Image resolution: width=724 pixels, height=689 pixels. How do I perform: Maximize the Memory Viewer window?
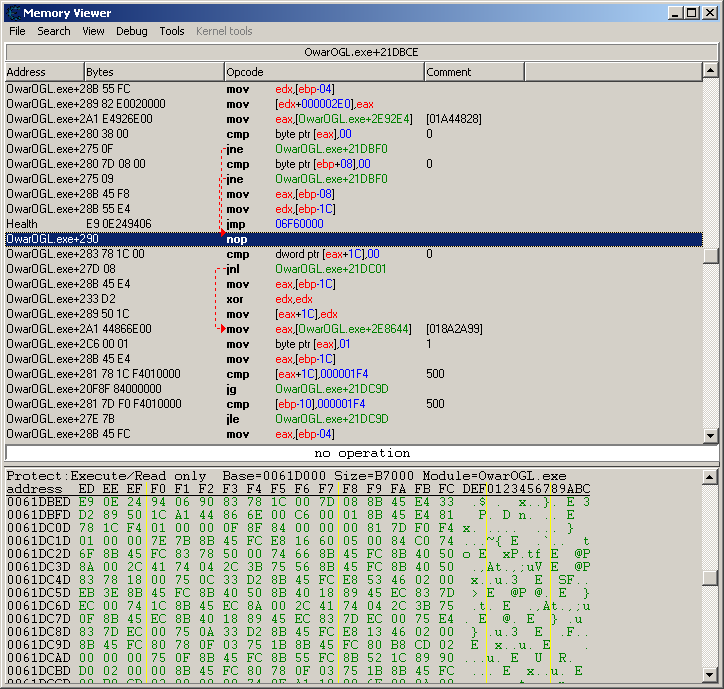pos(690,12)
